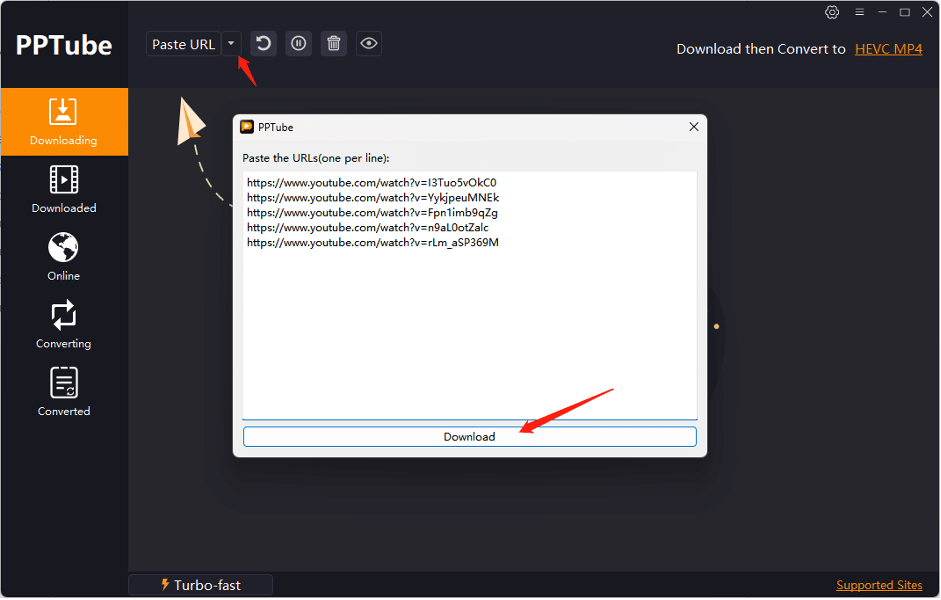The width and height of the screenshot is (941, 600).
Task: Expand the hidden panel dot handle
Action: (x=716, y=325)
